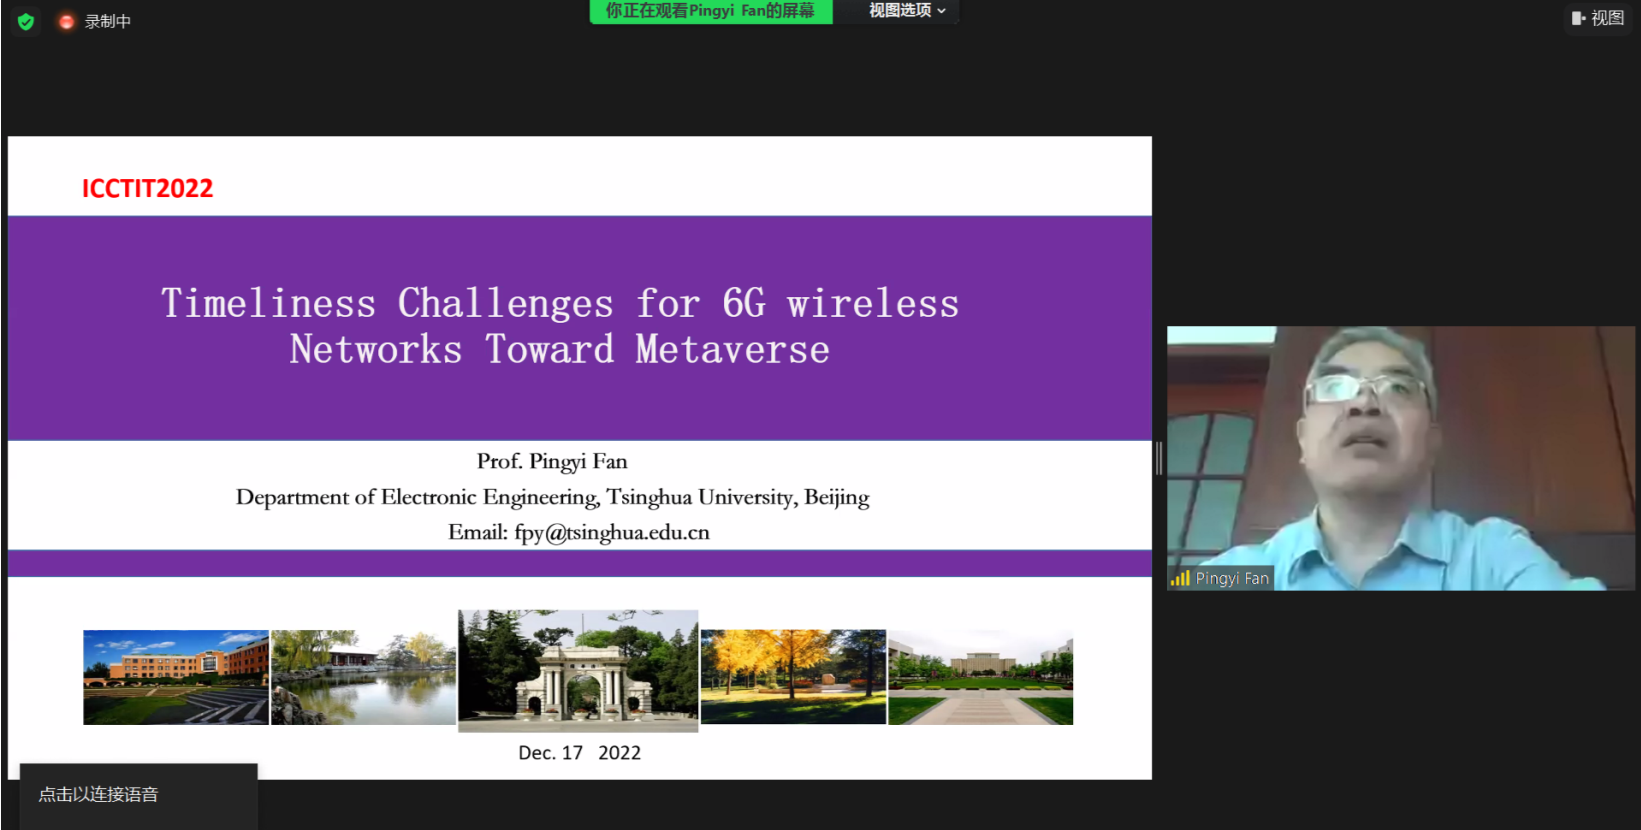Click the golden autumn trees photo
Image resolution: width=1641 pixels, height=830 pixels.
793,677
